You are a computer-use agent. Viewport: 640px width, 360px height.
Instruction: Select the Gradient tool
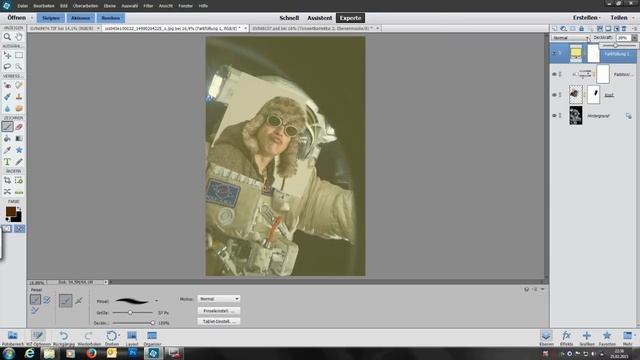pyautogui.click(x=19, y=138)
